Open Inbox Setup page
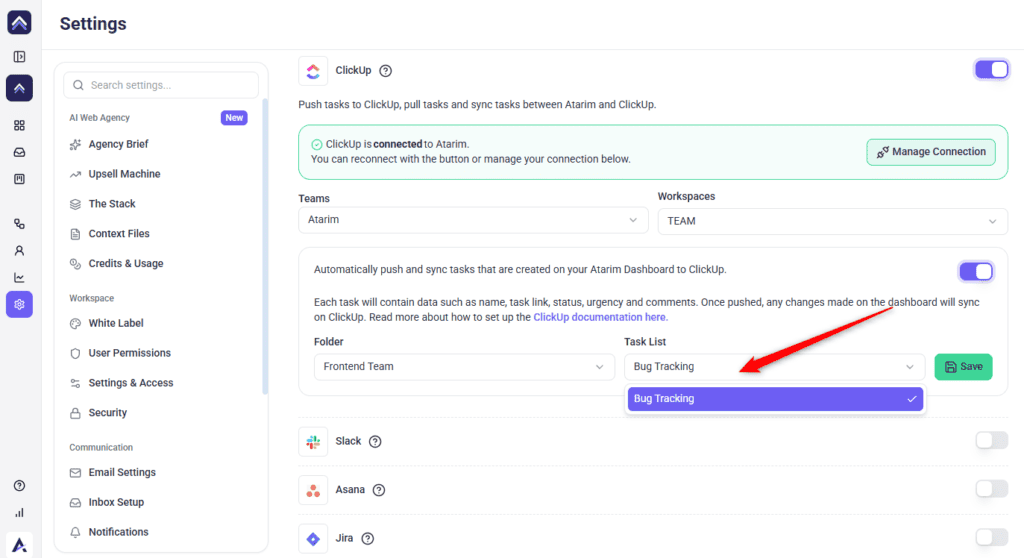This screenshot has height=558, width=1024. tap(116, 502)
